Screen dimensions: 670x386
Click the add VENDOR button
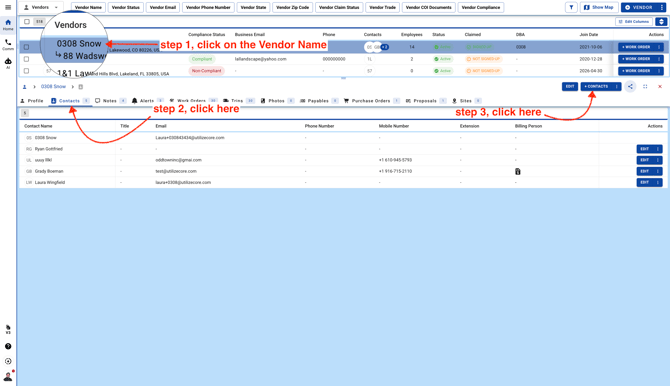coord(639,7)
